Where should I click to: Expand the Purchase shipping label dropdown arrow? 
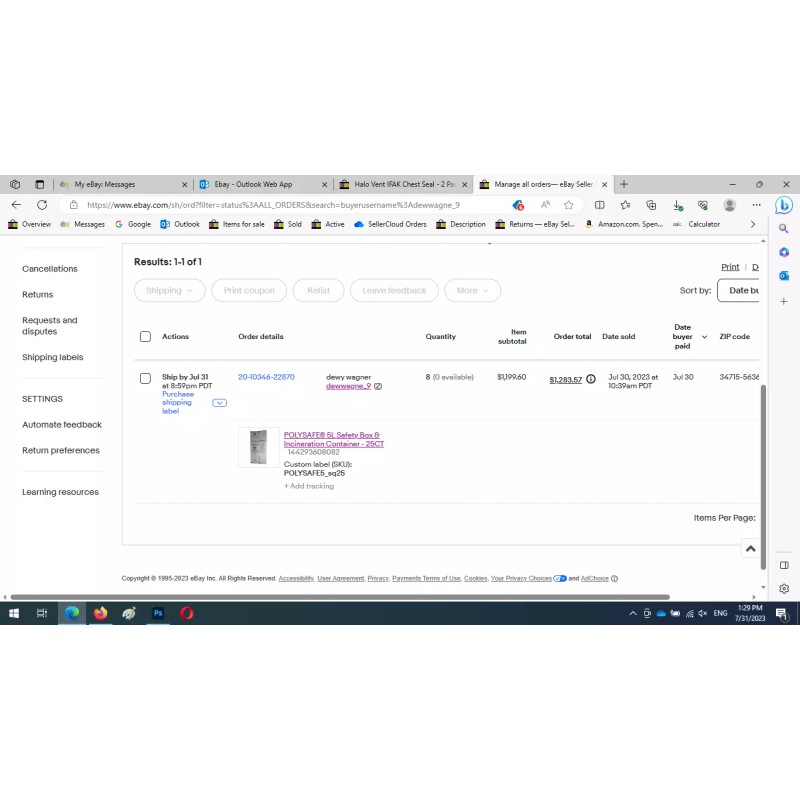click(219, 403)
